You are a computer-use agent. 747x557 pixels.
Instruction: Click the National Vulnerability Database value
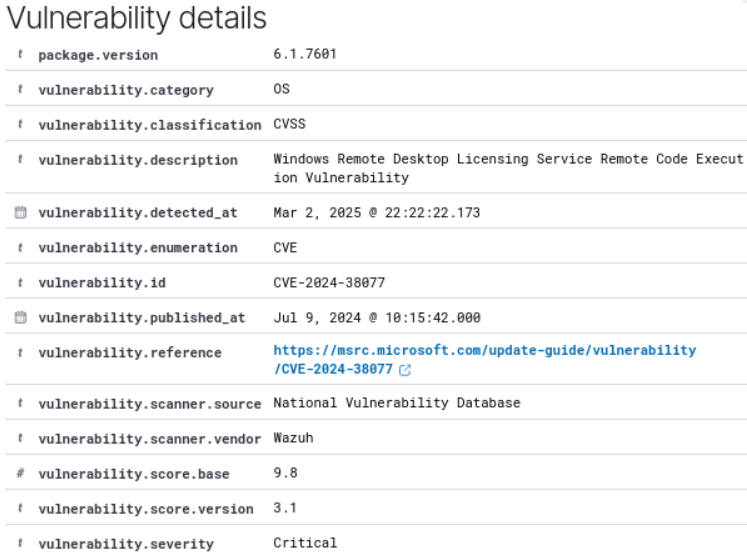[x=397, y=403]
